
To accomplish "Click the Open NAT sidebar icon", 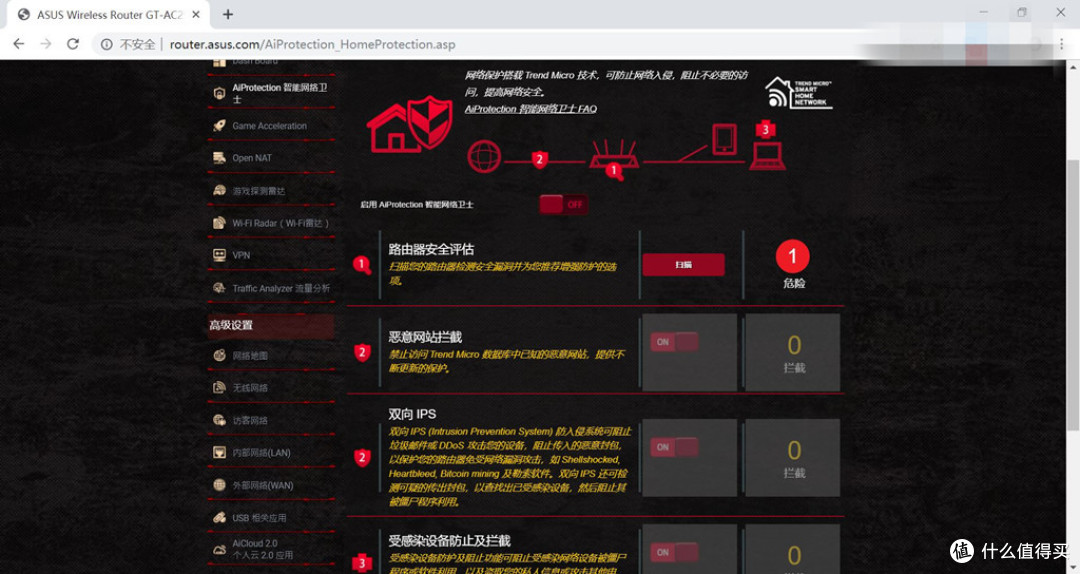I will pos(219,158).
